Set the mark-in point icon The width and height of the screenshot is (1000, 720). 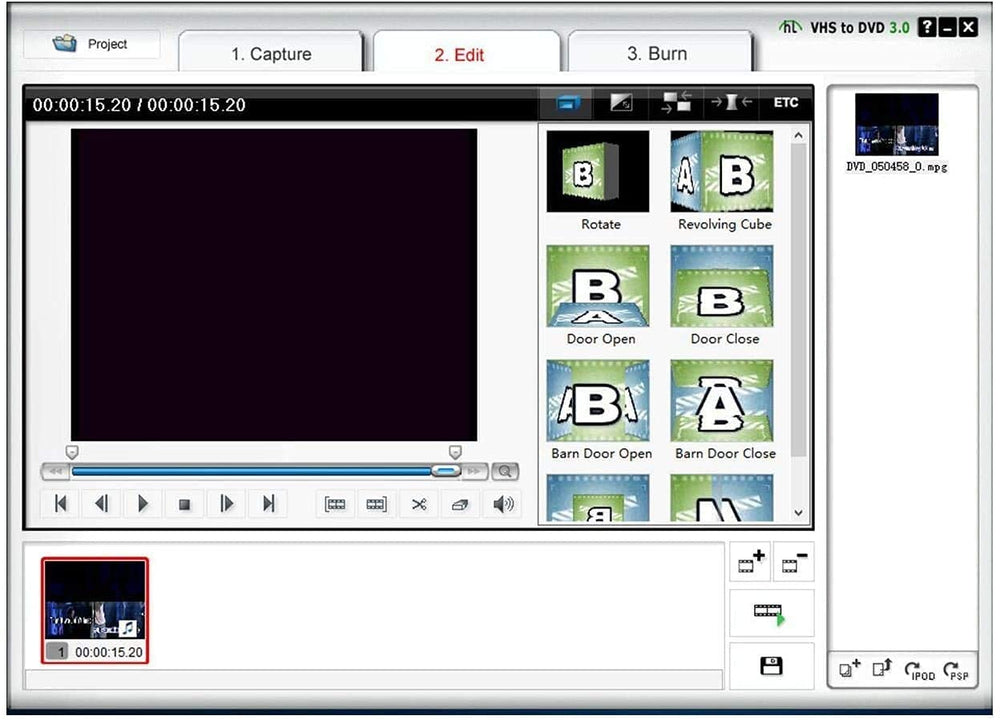[x=335, y=504]
